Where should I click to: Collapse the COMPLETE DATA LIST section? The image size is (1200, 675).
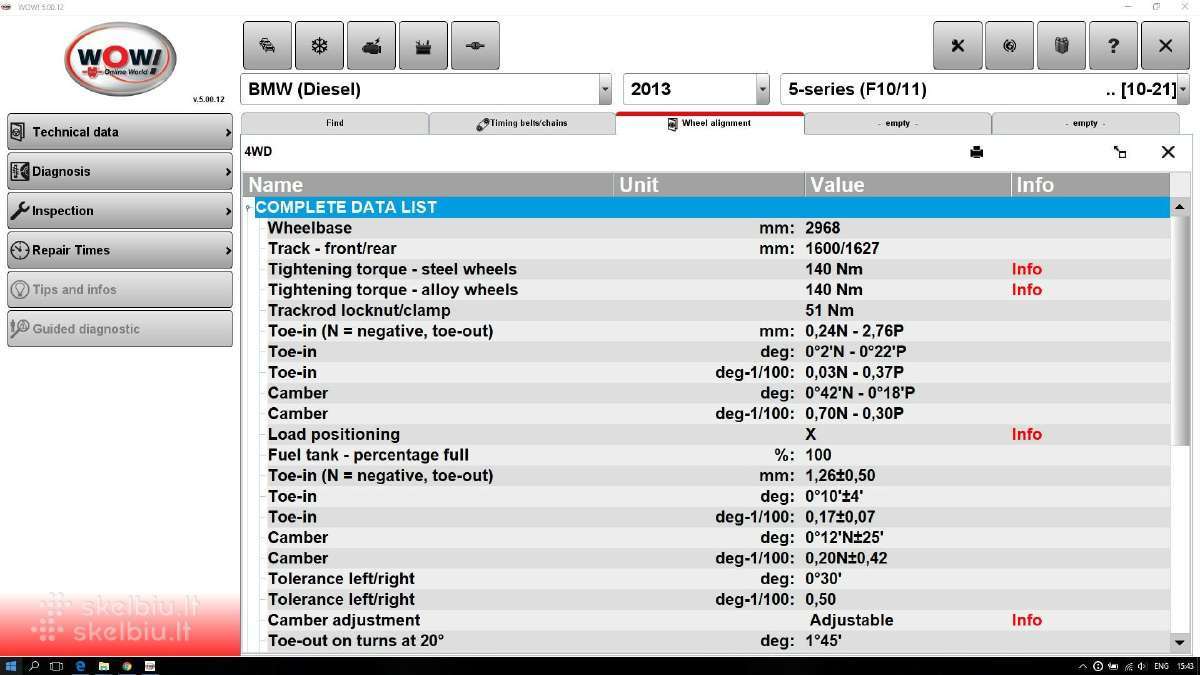(x=249, y=207)
